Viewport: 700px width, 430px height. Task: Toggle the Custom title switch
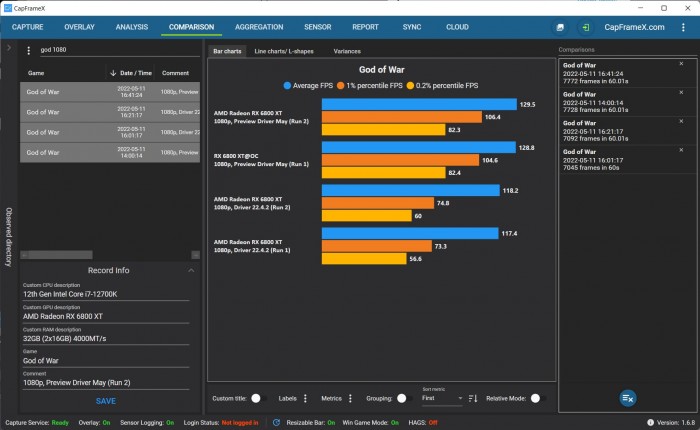click(x=257, y=398)
